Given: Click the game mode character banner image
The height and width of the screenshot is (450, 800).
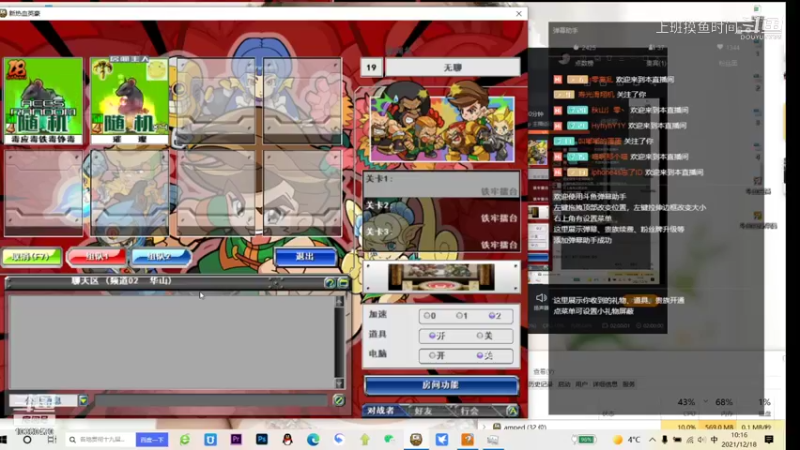Looking at the screenshot, I should 442,129.
